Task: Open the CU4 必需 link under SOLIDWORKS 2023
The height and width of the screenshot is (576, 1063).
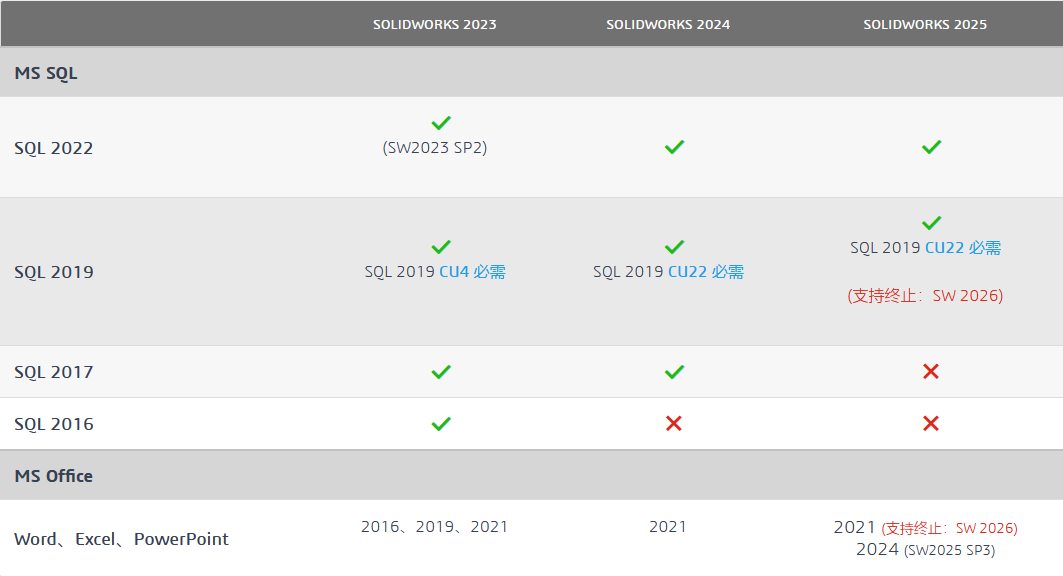Action: coord(473,272)
